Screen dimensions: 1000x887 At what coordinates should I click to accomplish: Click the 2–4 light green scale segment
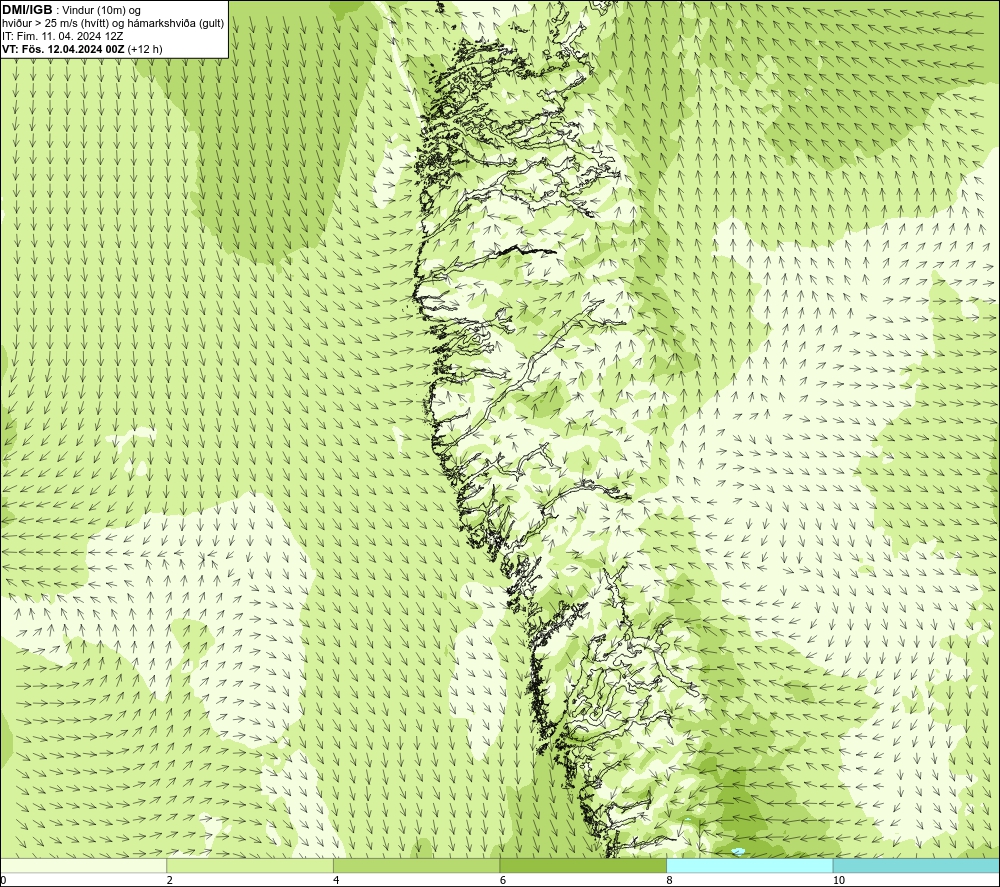[x=250, y=865]
